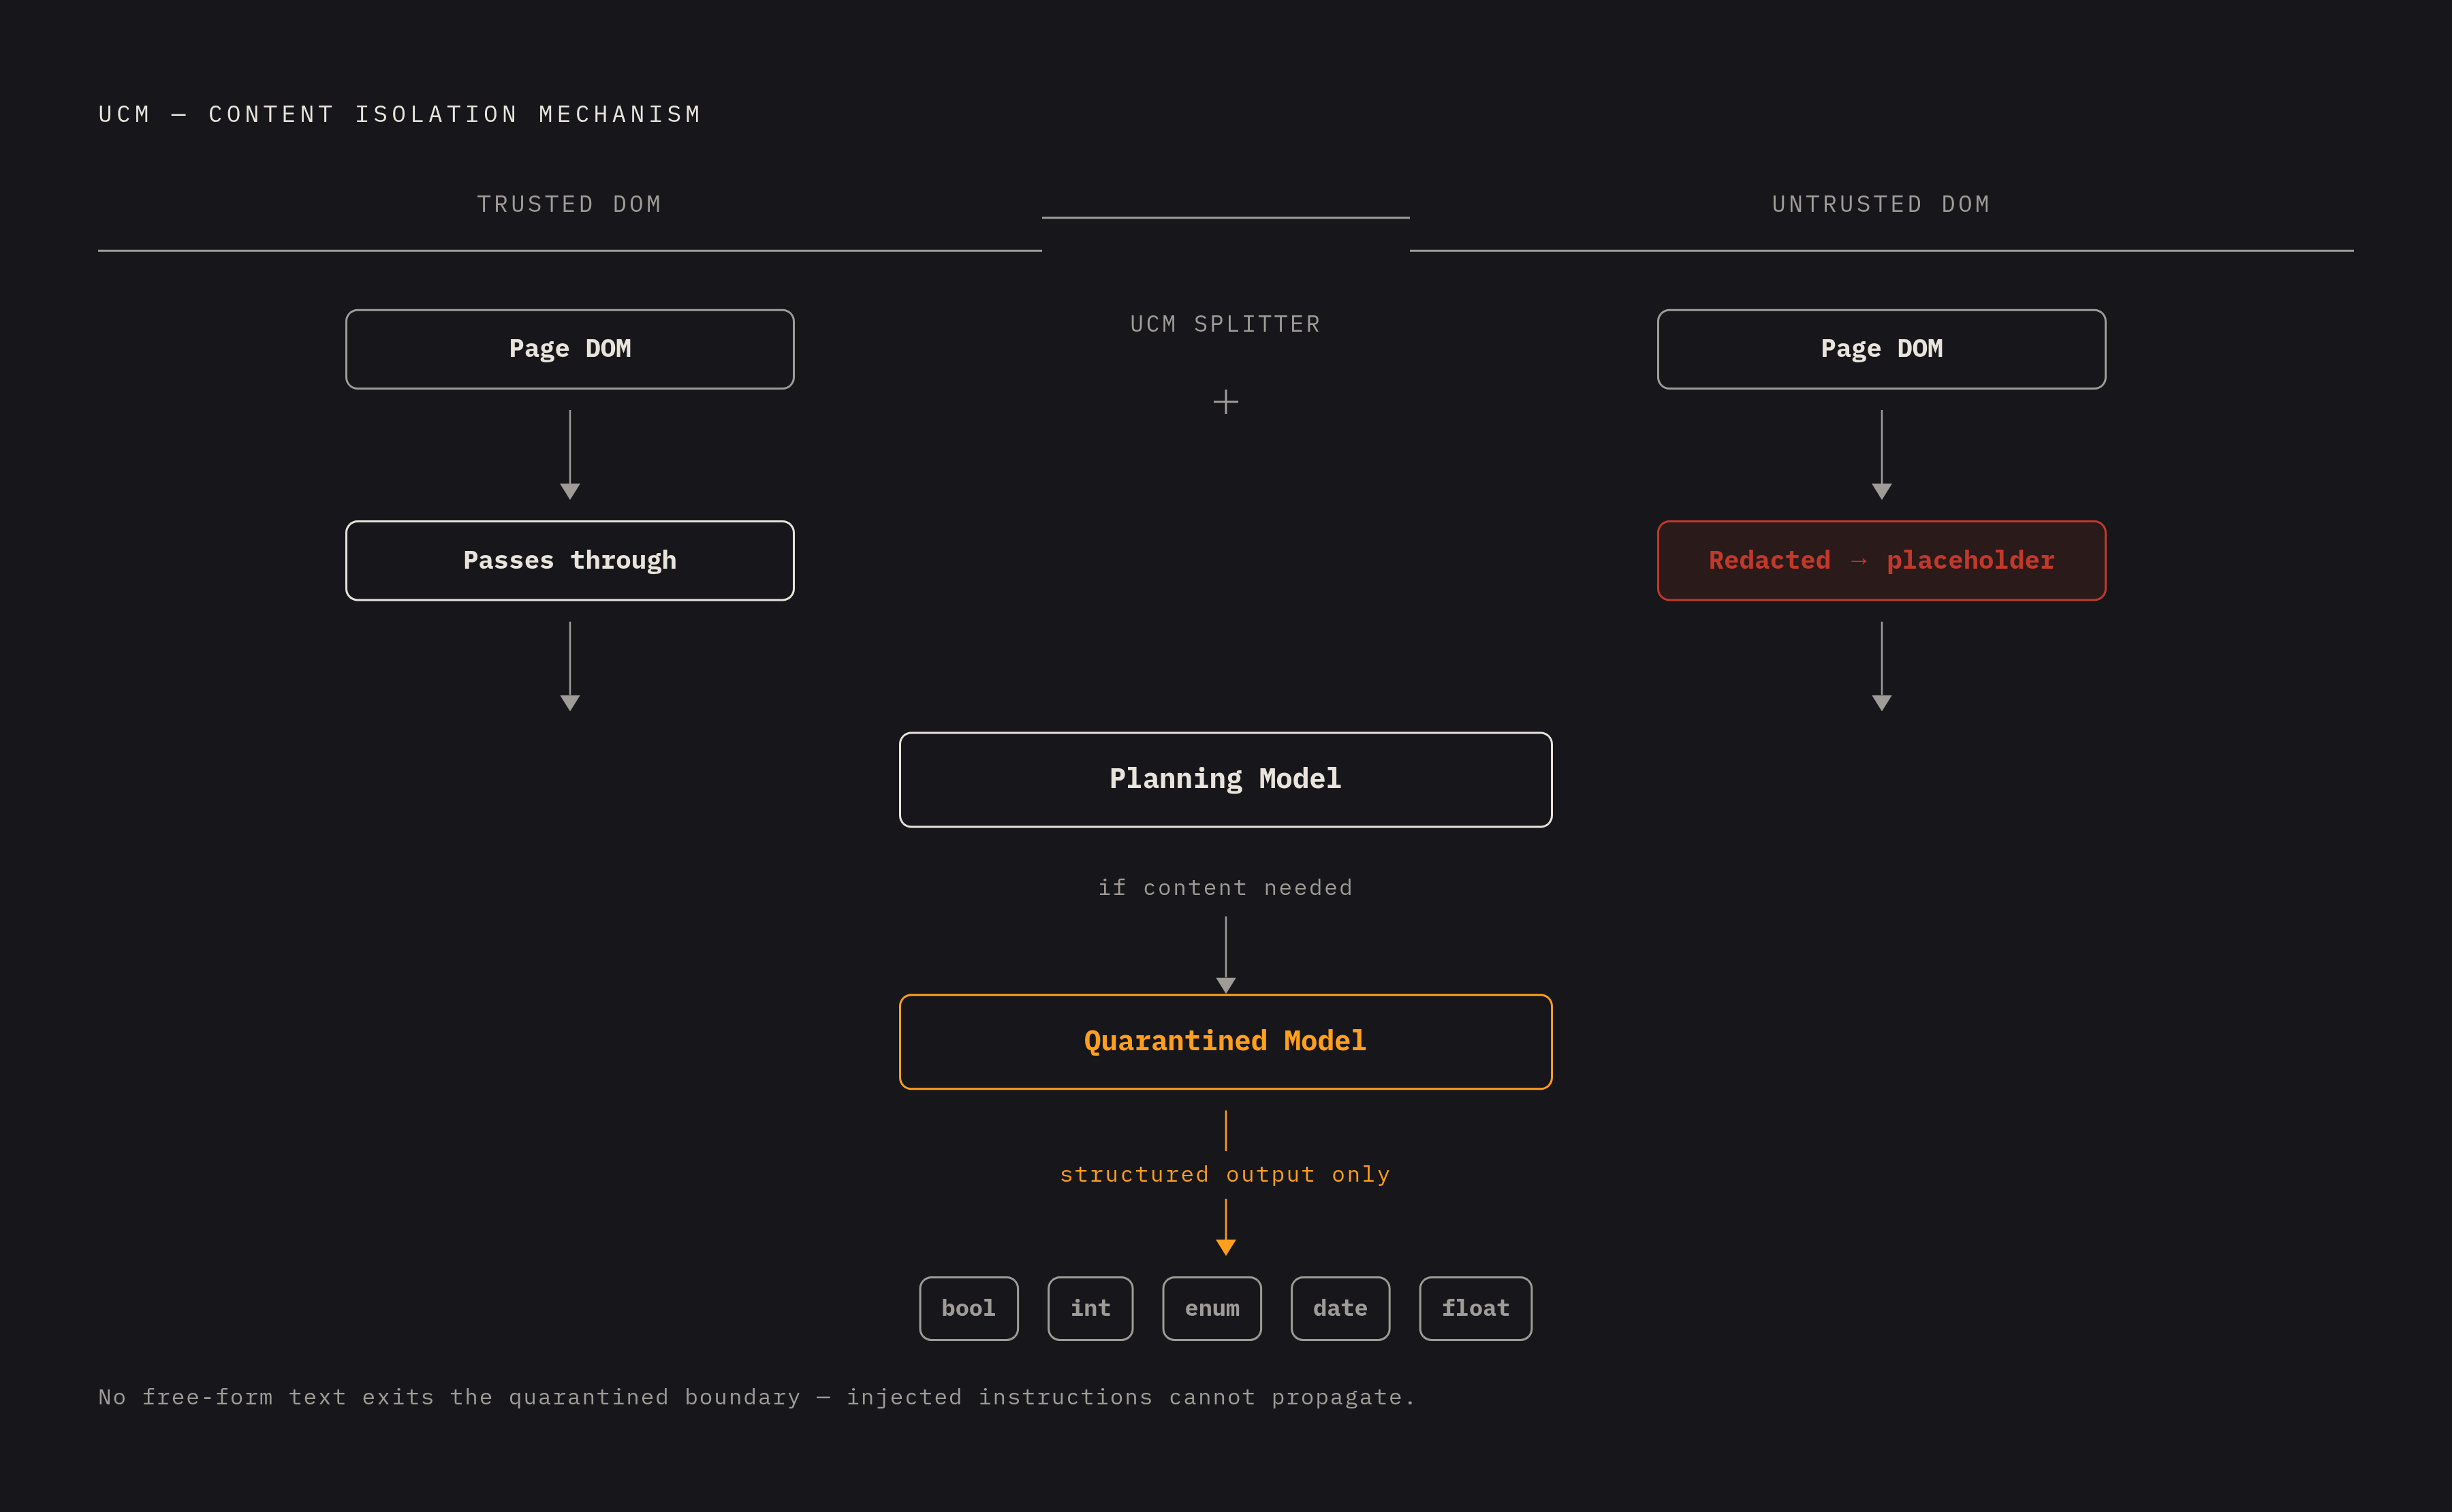Click the plus icon under UCM Splitter
2452x1512 pixels.
point(1225,402)
